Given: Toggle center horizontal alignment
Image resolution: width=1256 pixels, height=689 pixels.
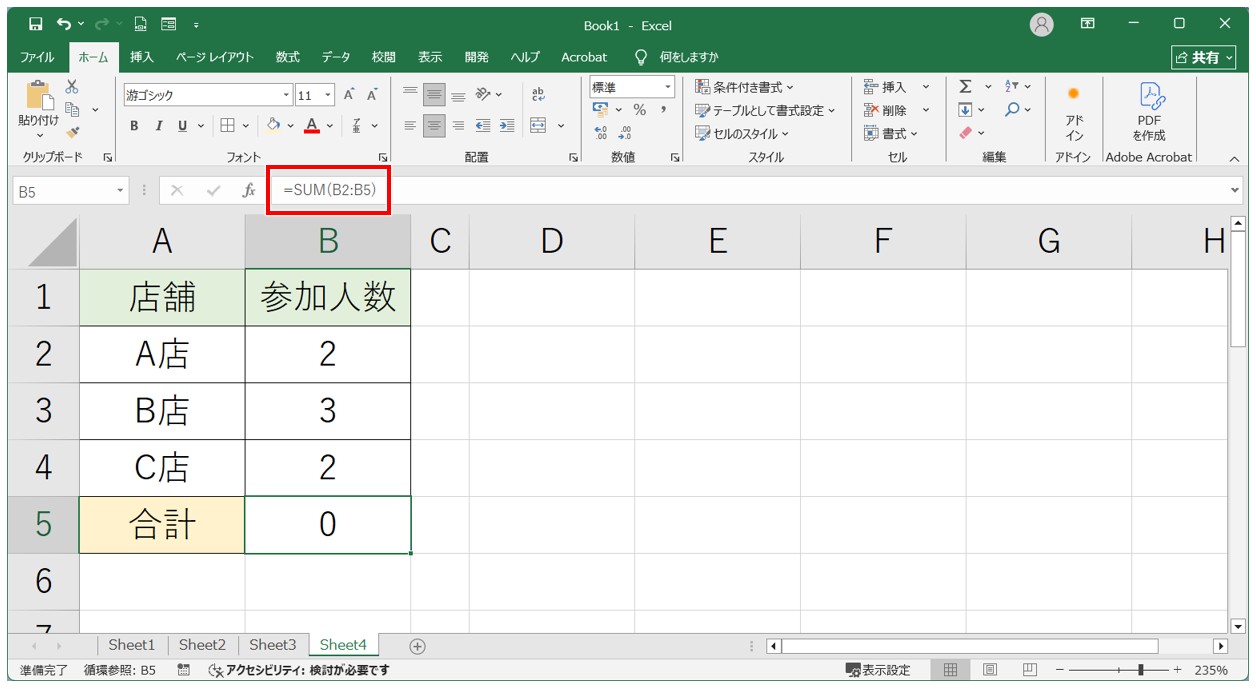Looking at the screenshot, I should [x=434, y=125].
